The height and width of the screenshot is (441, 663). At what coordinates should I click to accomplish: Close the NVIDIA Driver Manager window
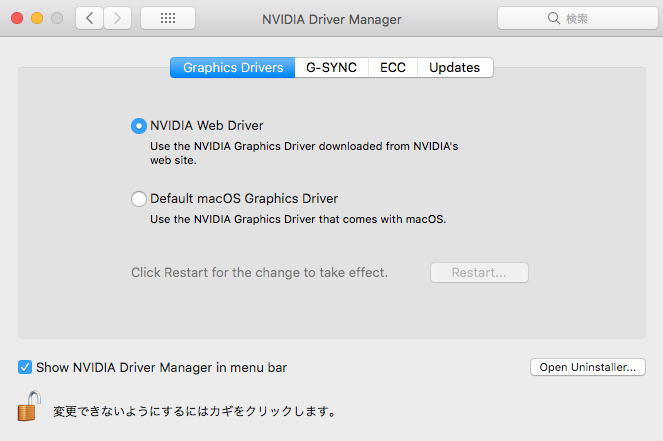pyautogui.click(x=17, y=18)
